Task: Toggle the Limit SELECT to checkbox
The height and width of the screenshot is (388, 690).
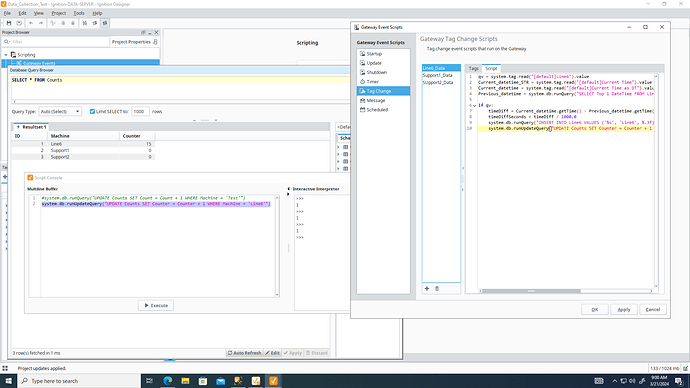Action: point(92,112)
